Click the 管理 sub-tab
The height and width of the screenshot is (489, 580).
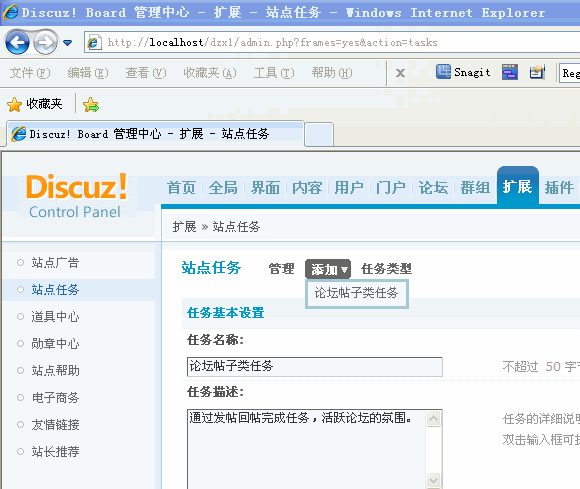[281, 269]
